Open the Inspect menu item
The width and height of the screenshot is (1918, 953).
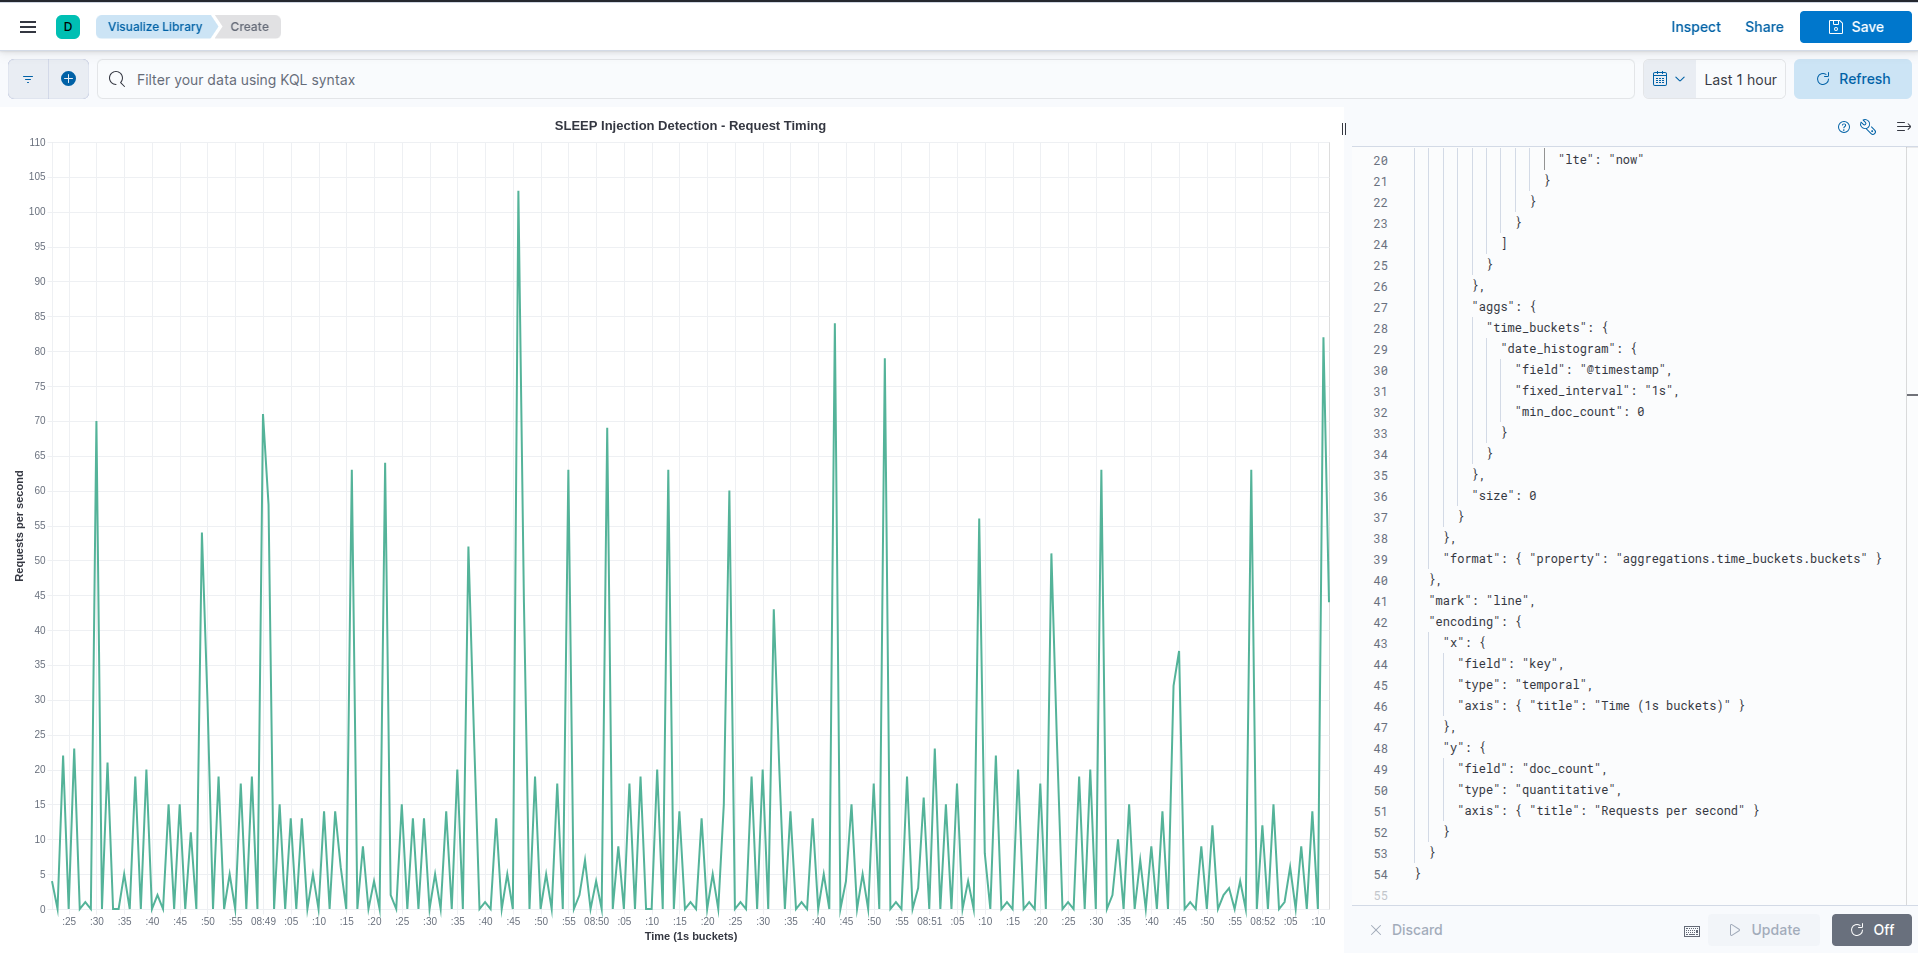pyautogui.click(x=1695, y=27)
